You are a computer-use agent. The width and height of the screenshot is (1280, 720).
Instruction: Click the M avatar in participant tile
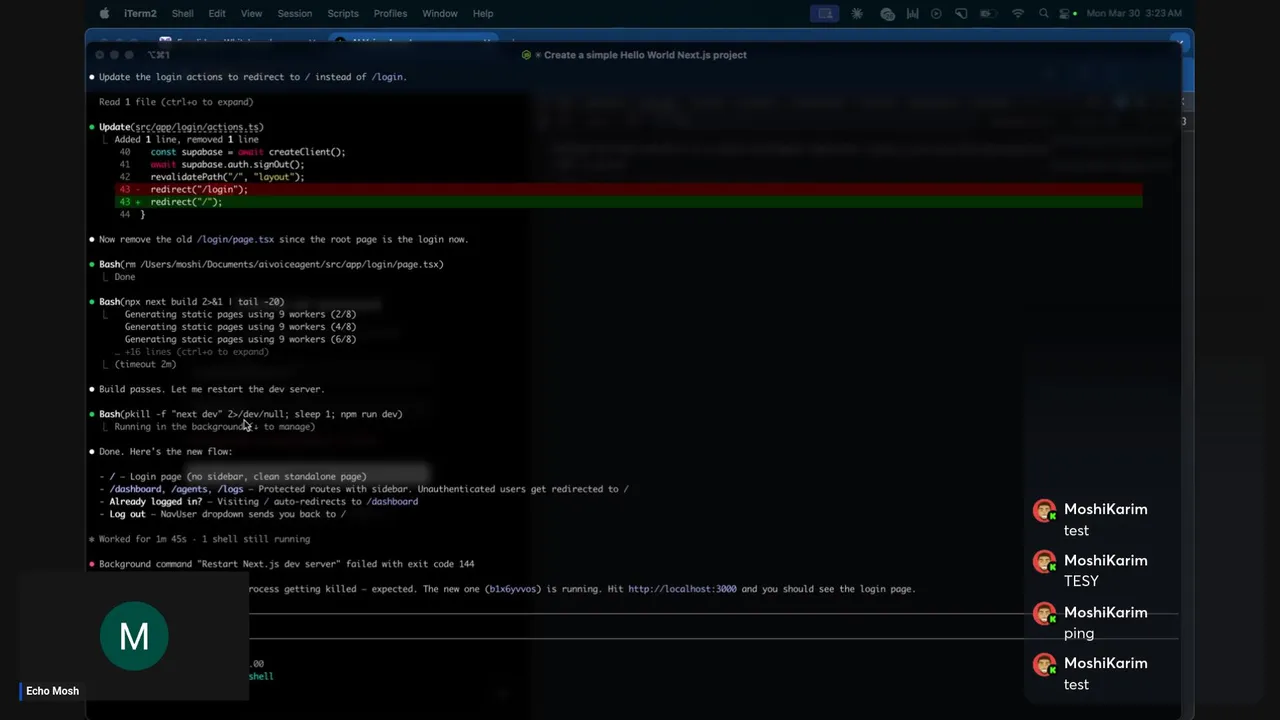[x=134, y=636]
